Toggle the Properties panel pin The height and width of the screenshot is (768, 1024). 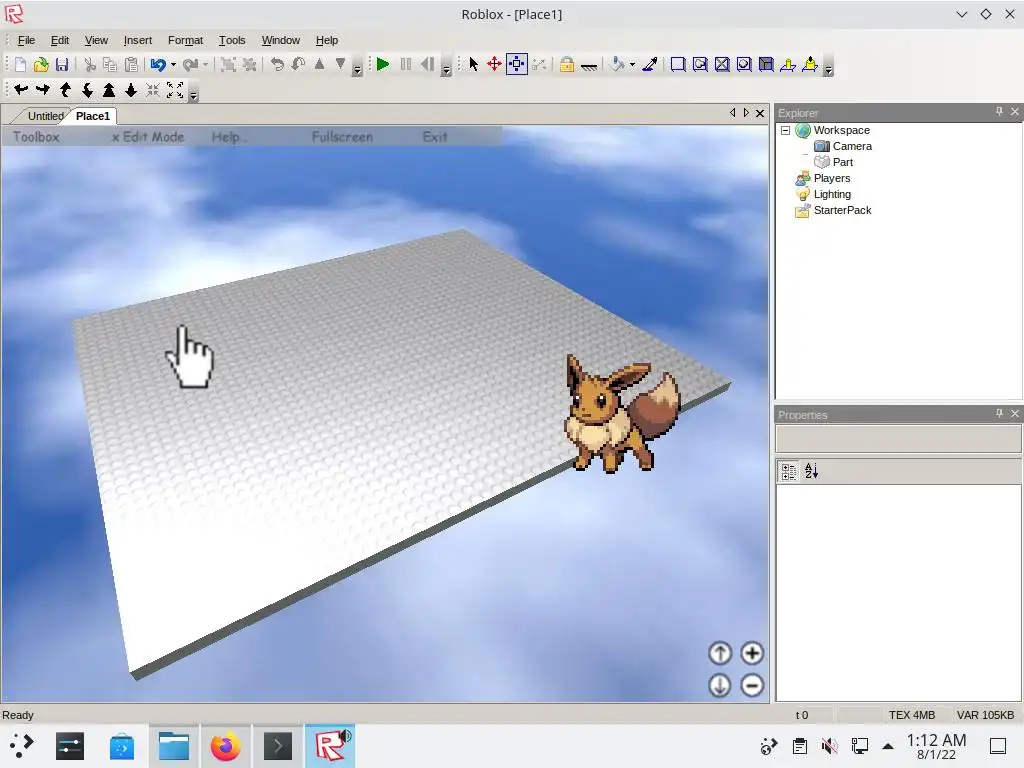(x=999, y=413)
